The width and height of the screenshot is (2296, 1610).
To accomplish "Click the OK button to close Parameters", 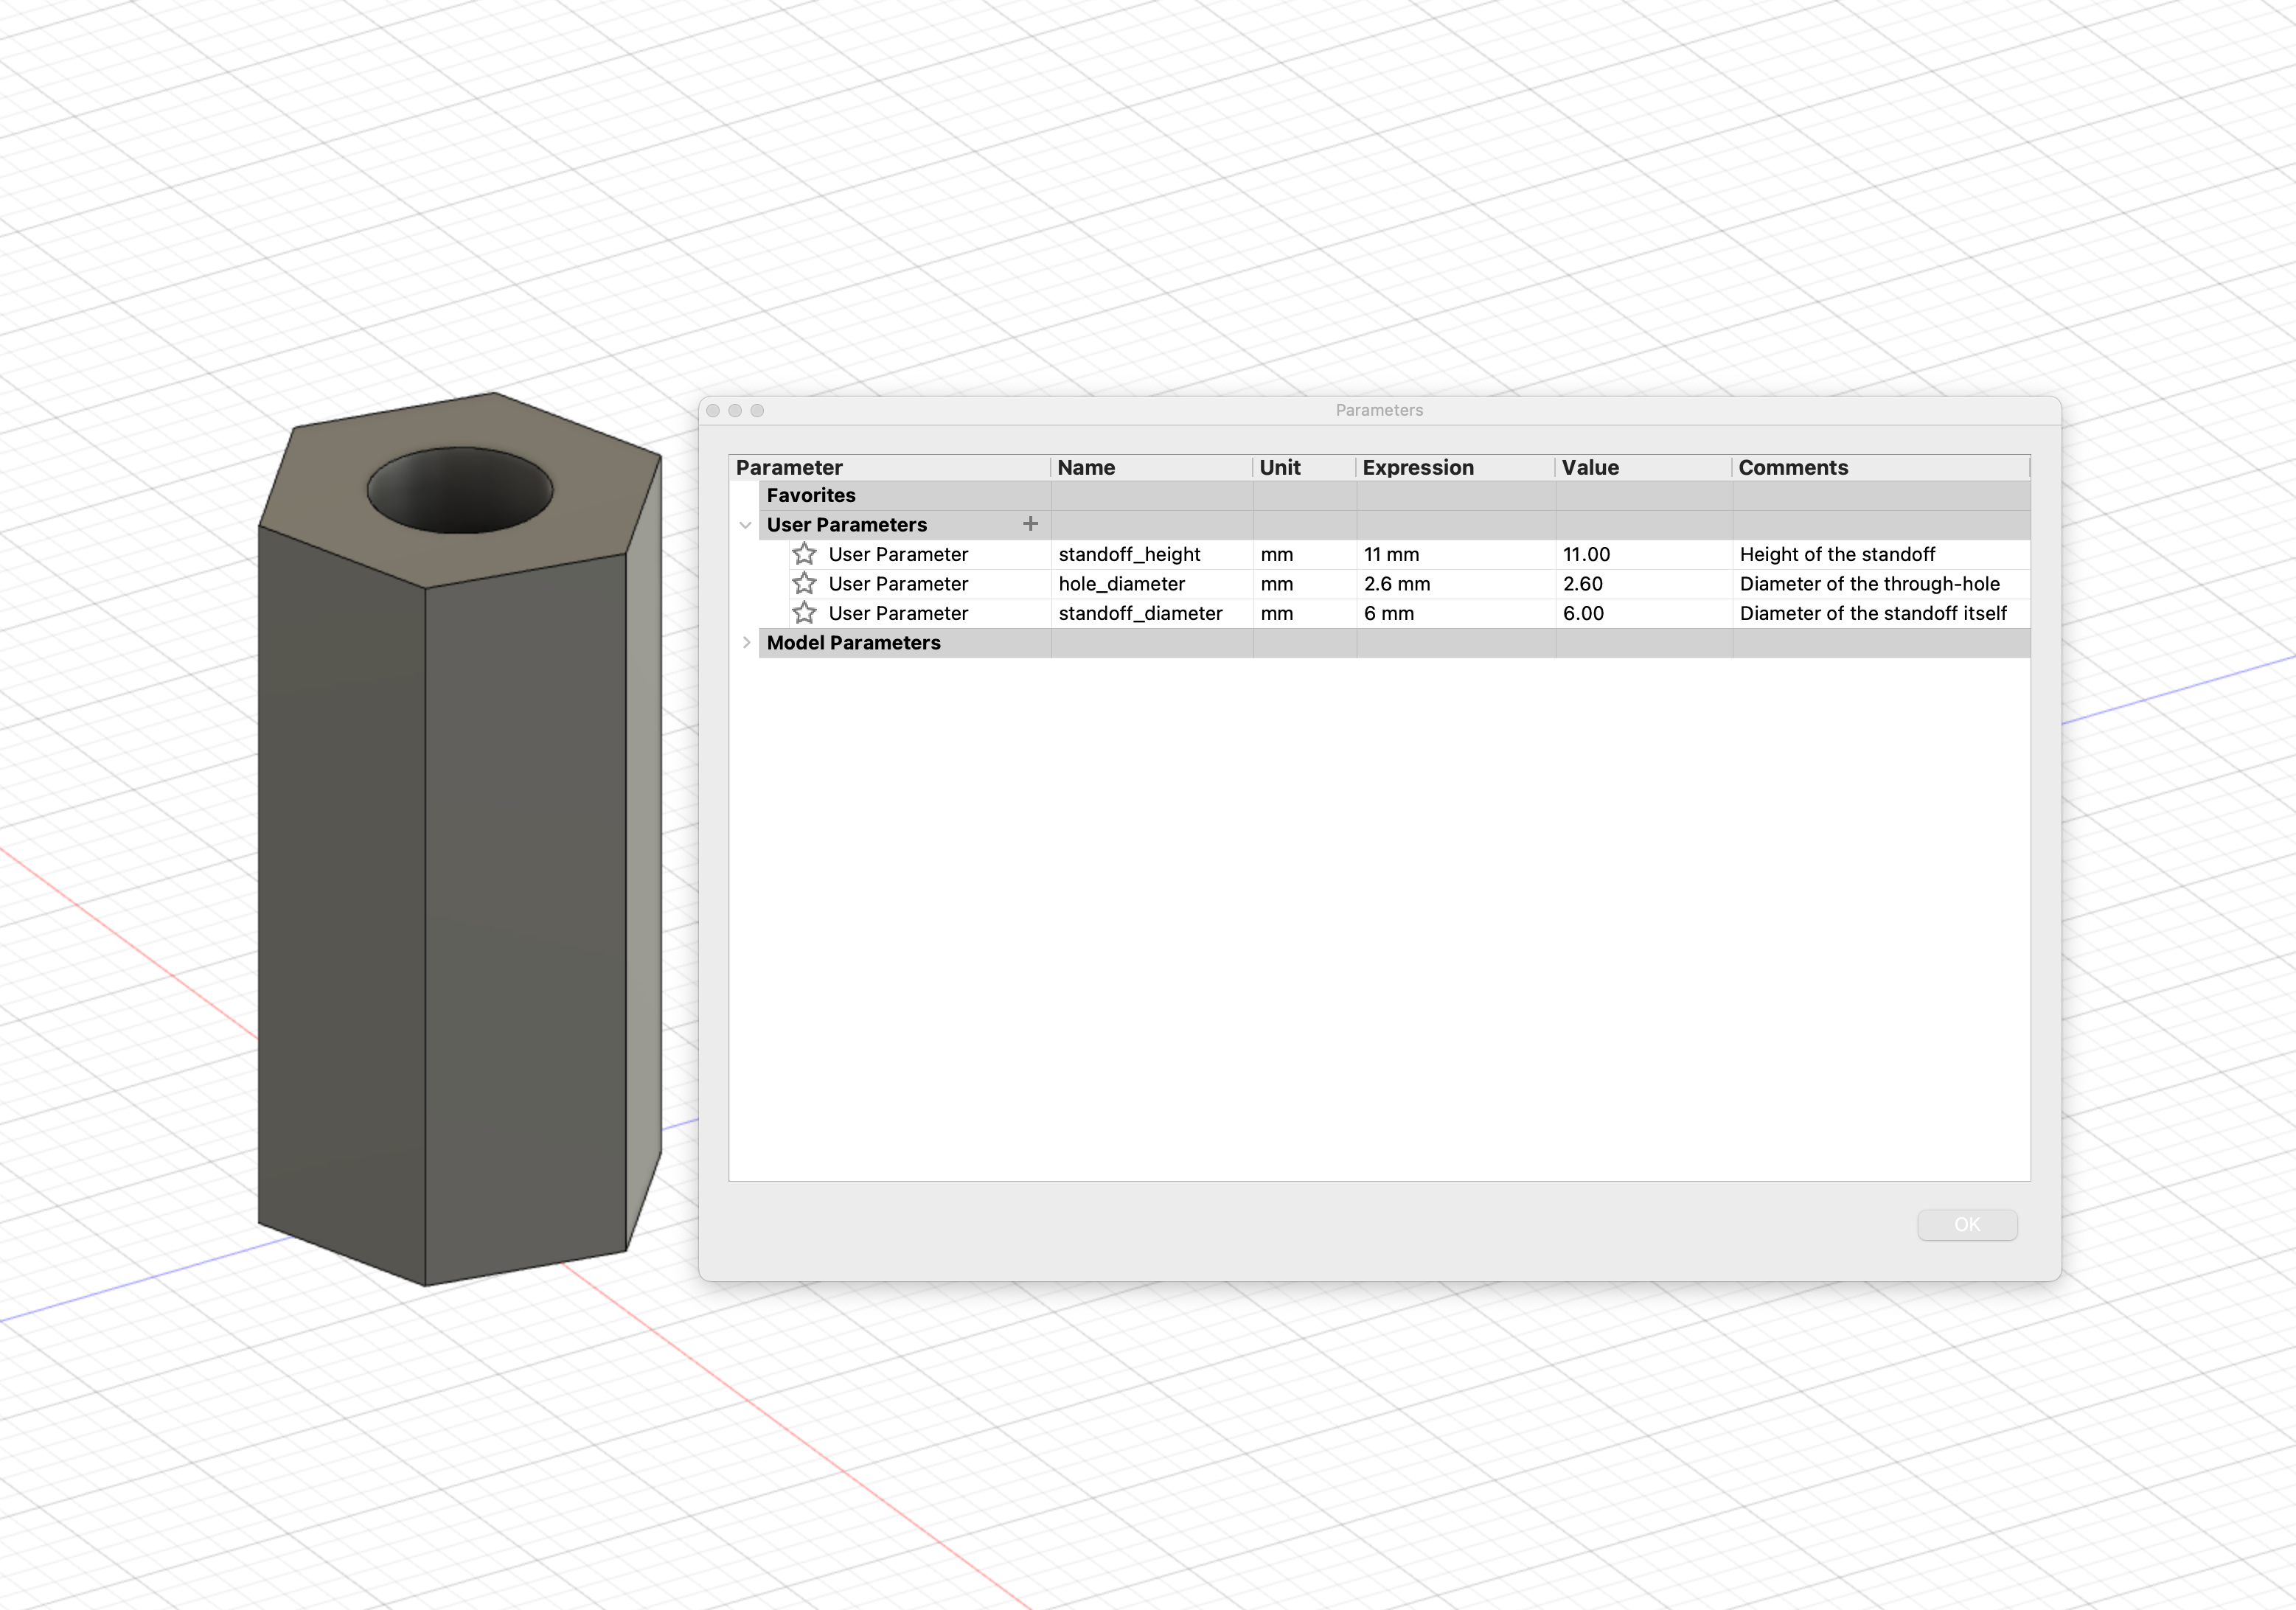I will (1967, 1224).
